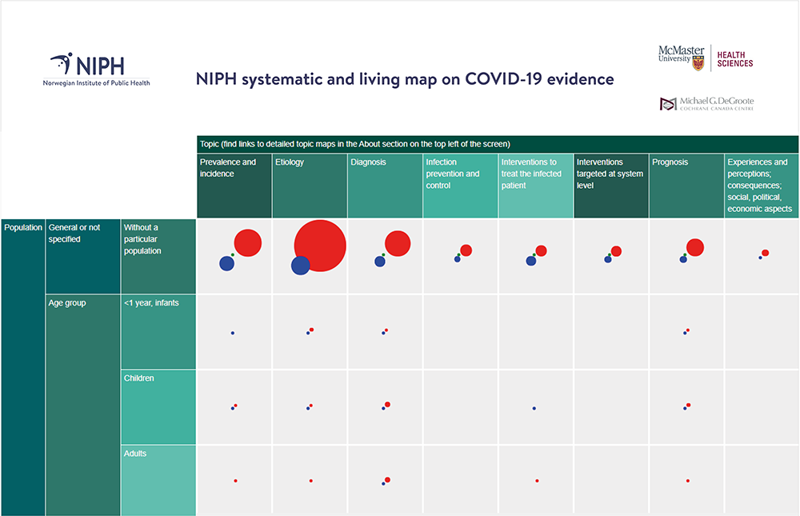Screen dimensions: 800x516
Task: Select the large red bubble under Etiology
Action: [x=320, y=245]
